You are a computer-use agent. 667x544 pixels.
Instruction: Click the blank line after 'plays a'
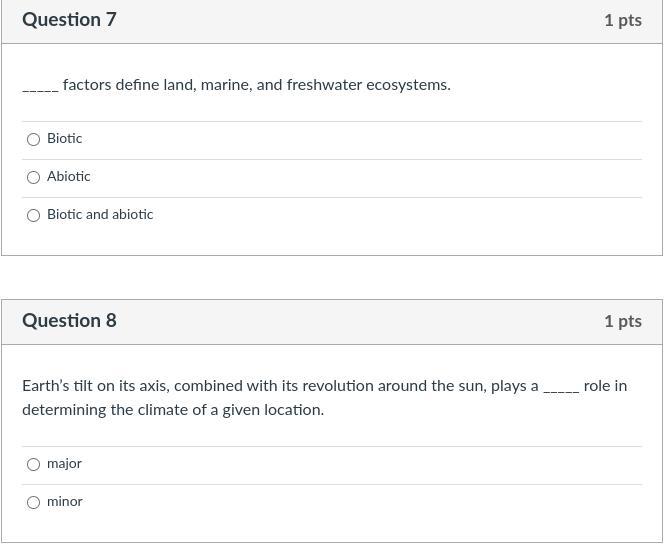coord(561,391)
